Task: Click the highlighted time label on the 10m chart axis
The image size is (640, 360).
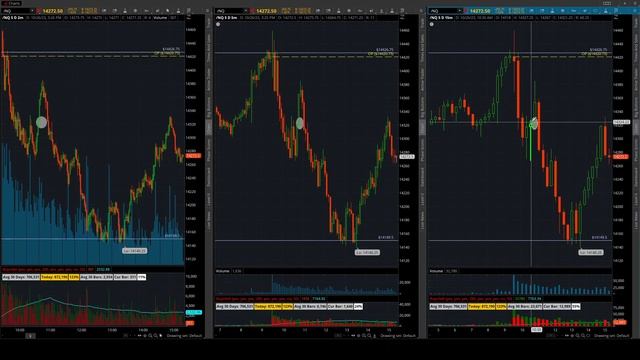Action: [x=536, y=329]
